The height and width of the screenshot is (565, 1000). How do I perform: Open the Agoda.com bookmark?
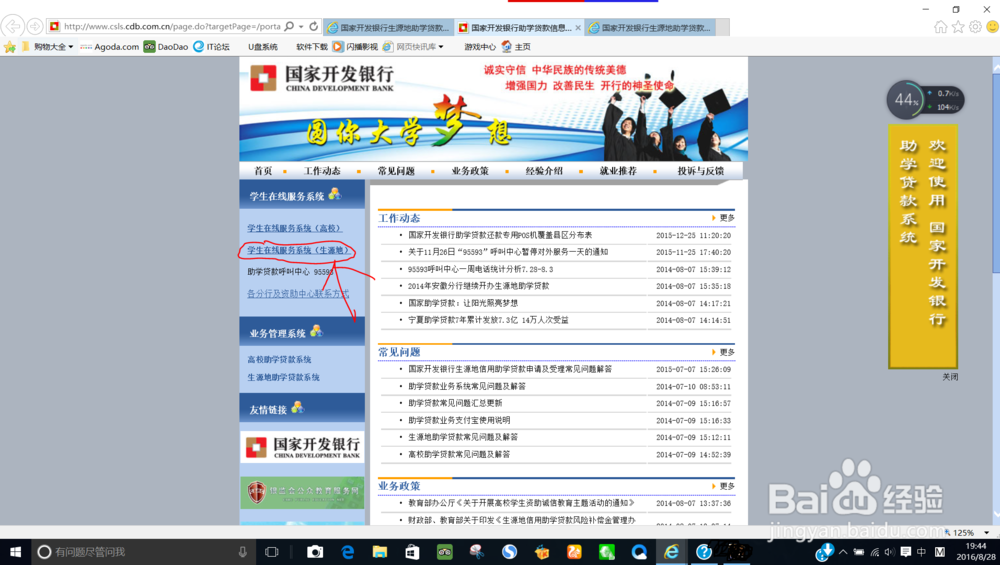pos(109,47)
